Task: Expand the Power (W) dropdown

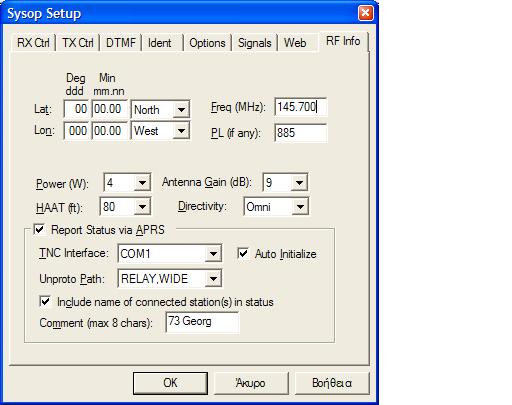Action: tap(142, 183)
